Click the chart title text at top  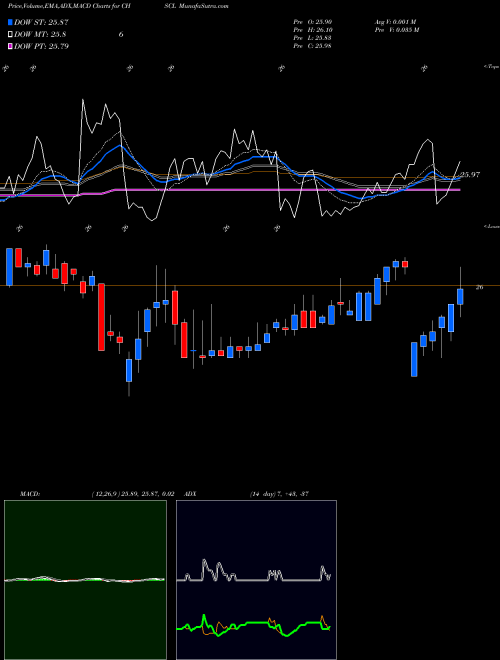(118, 6)
